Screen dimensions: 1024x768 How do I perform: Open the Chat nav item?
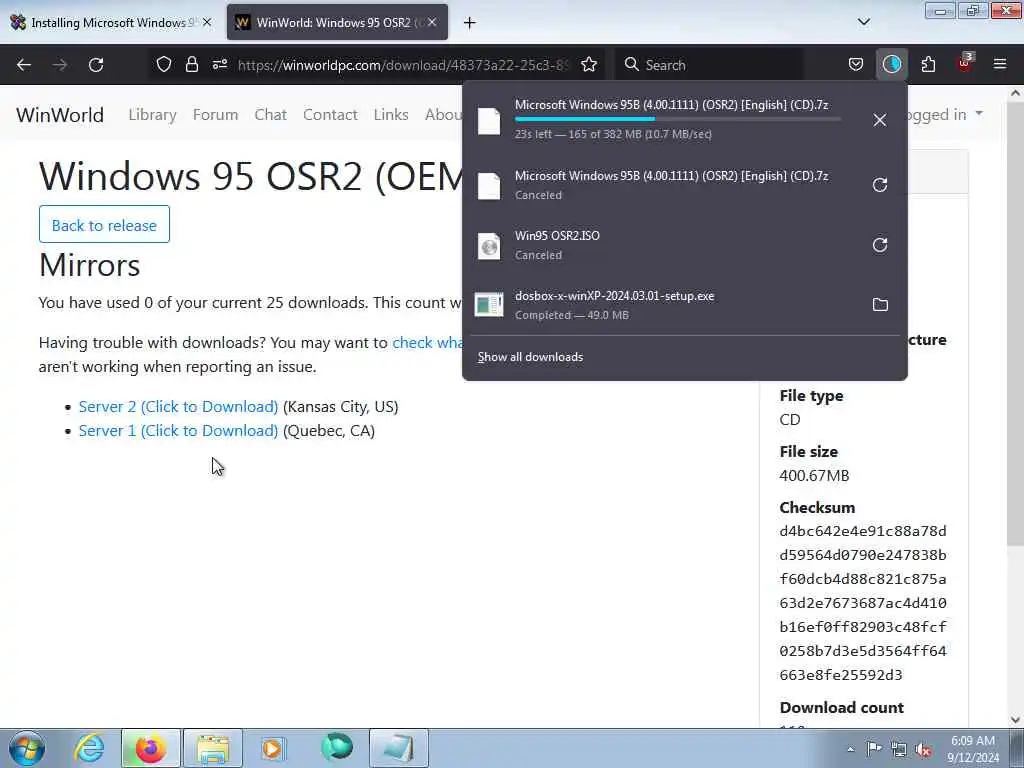[270, 114]
